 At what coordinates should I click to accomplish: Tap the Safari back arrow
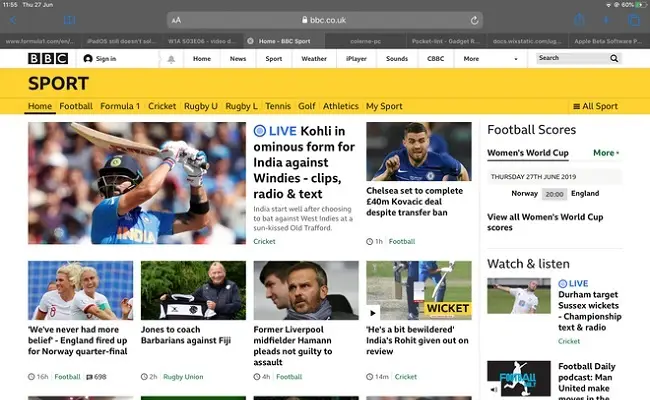pyautogui.click(x=13, y=20)
